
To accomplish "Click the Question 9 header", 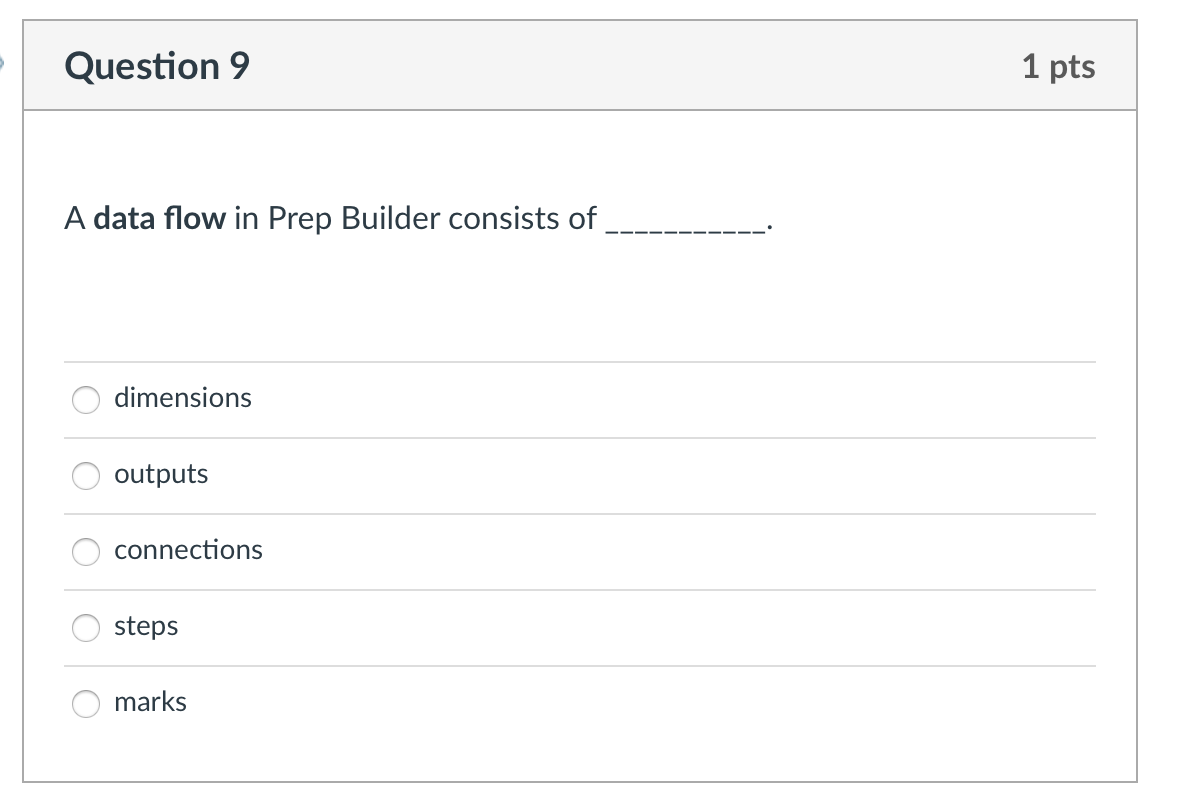I will (x=156, y=66).
